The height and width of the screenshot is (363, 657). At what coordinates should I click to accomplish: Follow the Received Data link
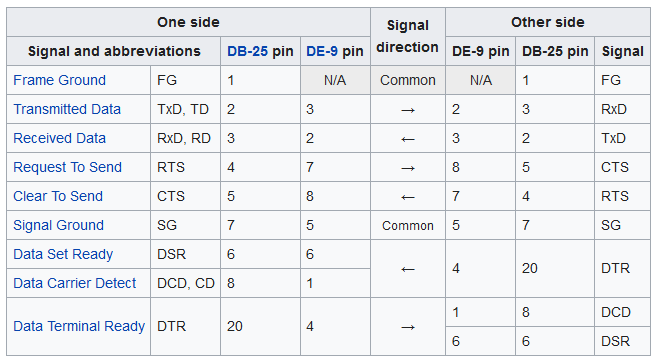[x=59, y=138]
